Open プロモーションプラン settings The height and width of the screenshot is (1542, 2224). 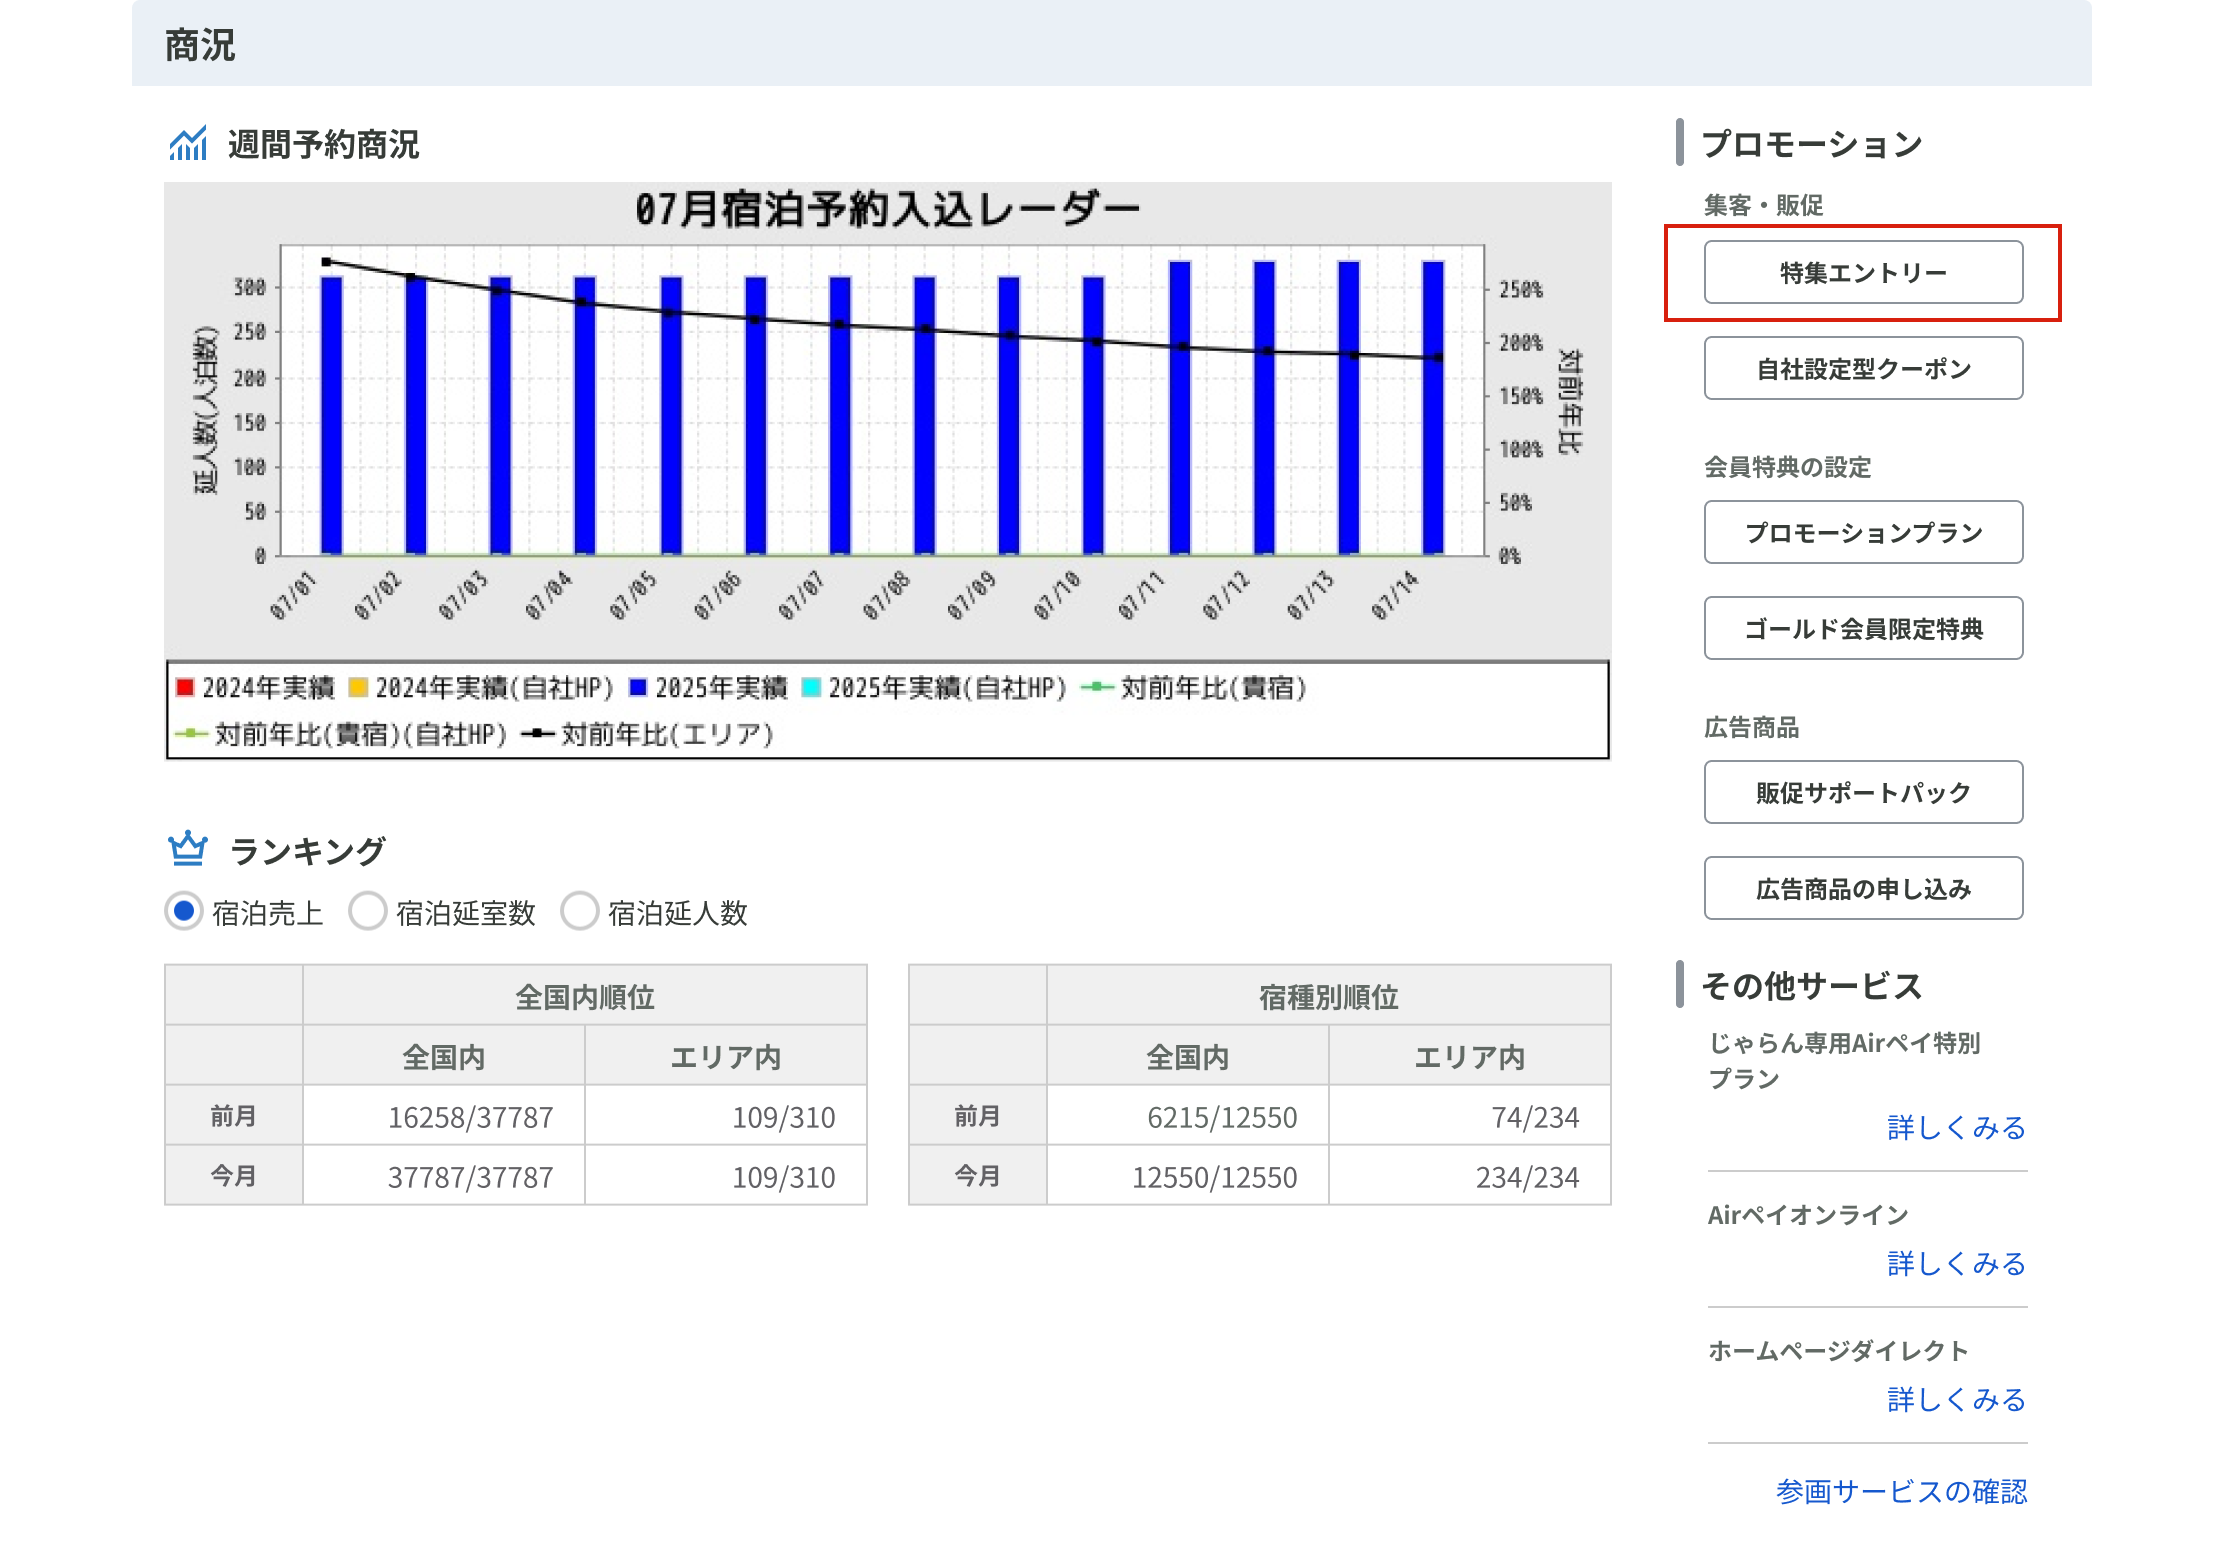pos(1862,532)
